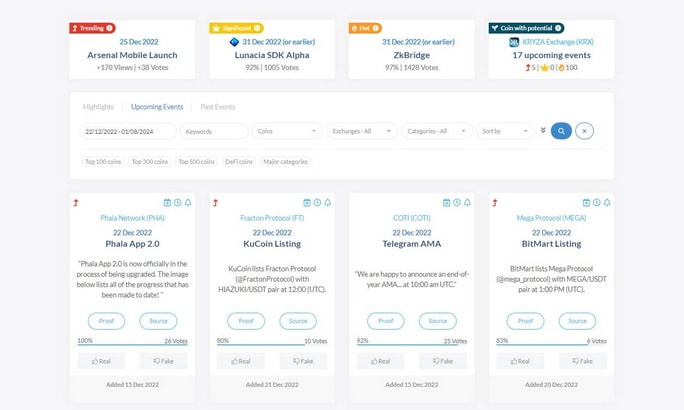Vote Real on the Phala App 2.0 event
The height and width of the screenshot is (410, 684).
101,361
